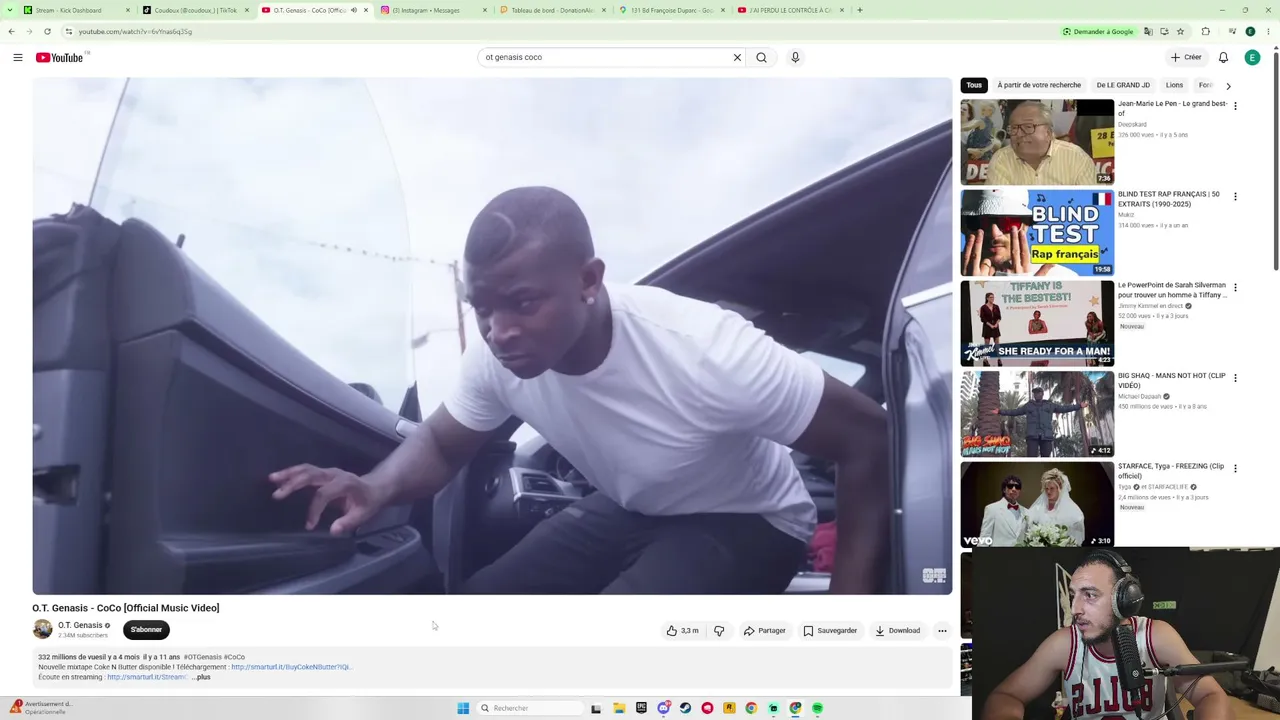The image size is (1280, 720).
Task: Click the Windows taskbar Rechercher box
Action: tap(528, 708)
